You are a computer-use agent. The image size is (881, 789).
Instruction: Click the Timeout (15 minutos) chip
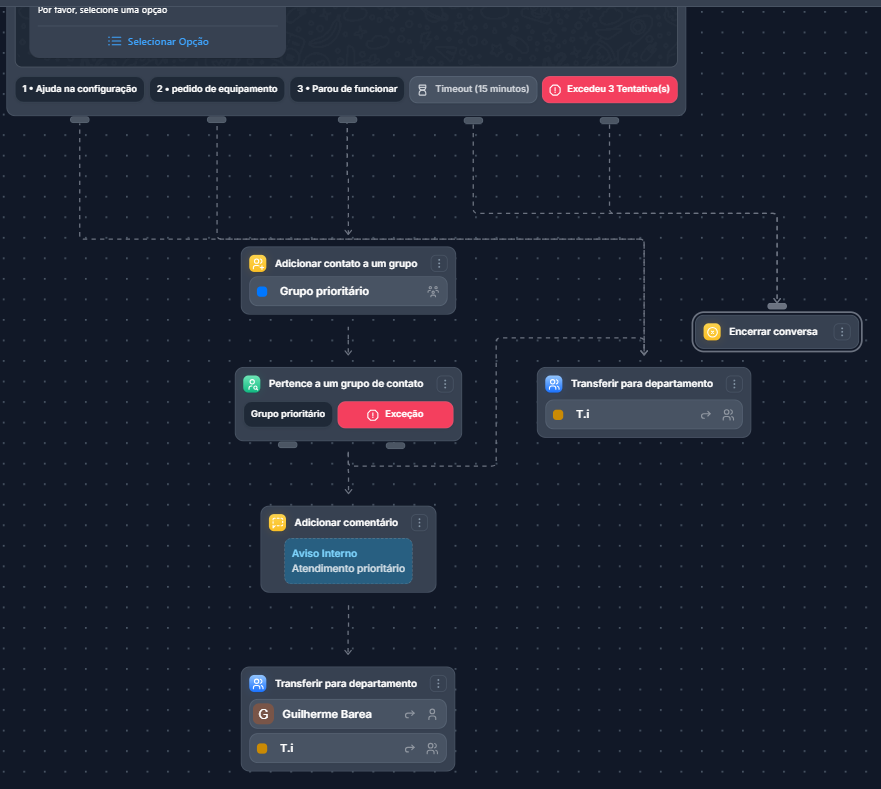[x=474, y=89]
